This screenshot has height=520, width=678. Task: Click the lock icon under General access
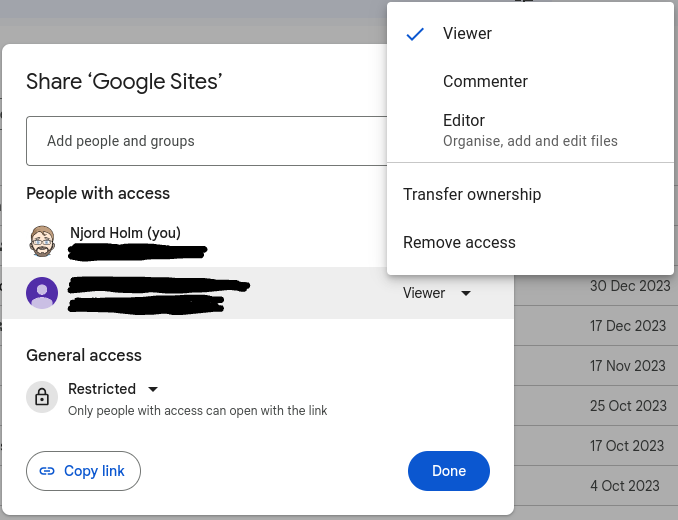point(42,397)
